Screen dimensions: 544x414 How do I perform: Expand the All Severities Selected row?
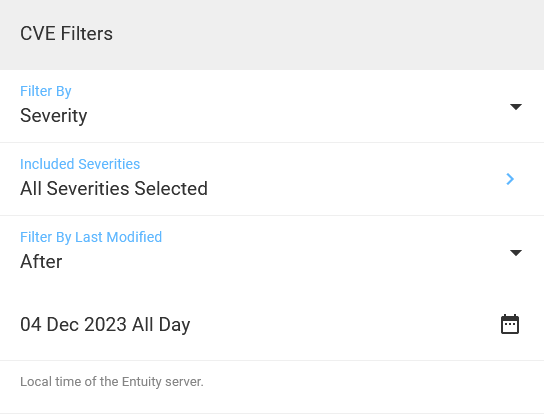click(x=272, y=179)
